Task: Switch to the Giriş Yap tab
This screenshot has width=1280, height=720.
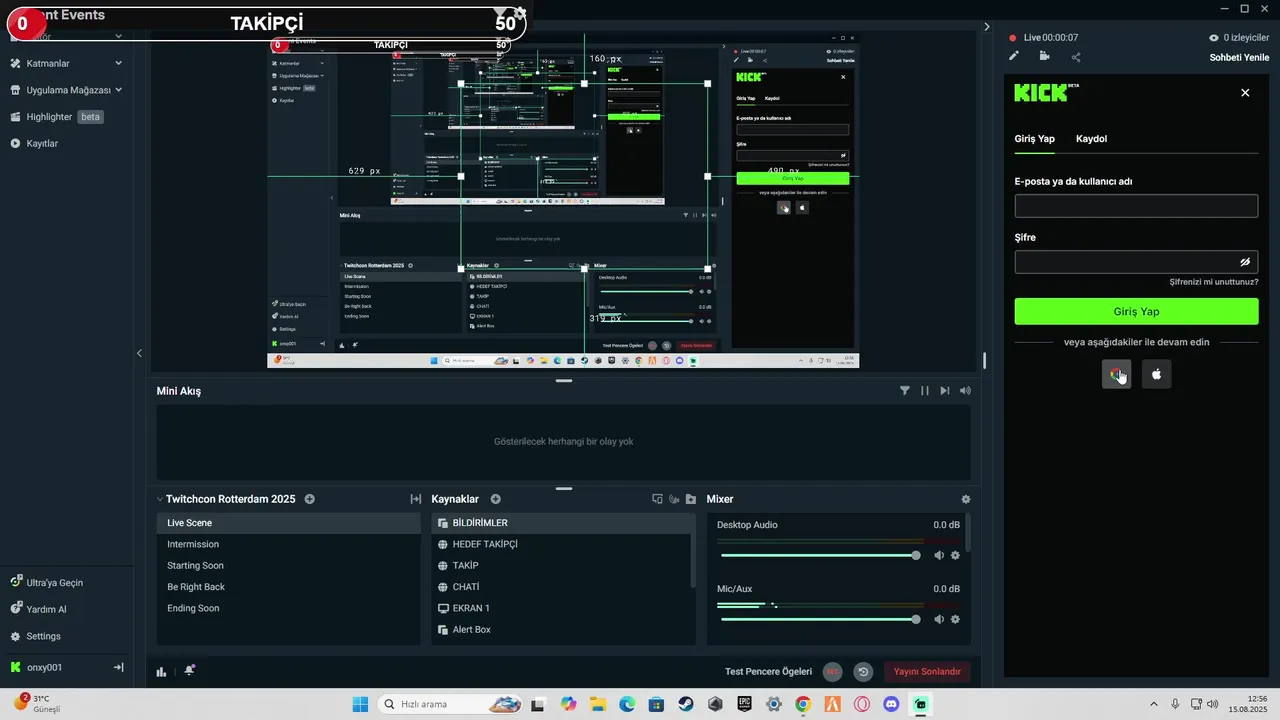Action: pos(1034,139)
